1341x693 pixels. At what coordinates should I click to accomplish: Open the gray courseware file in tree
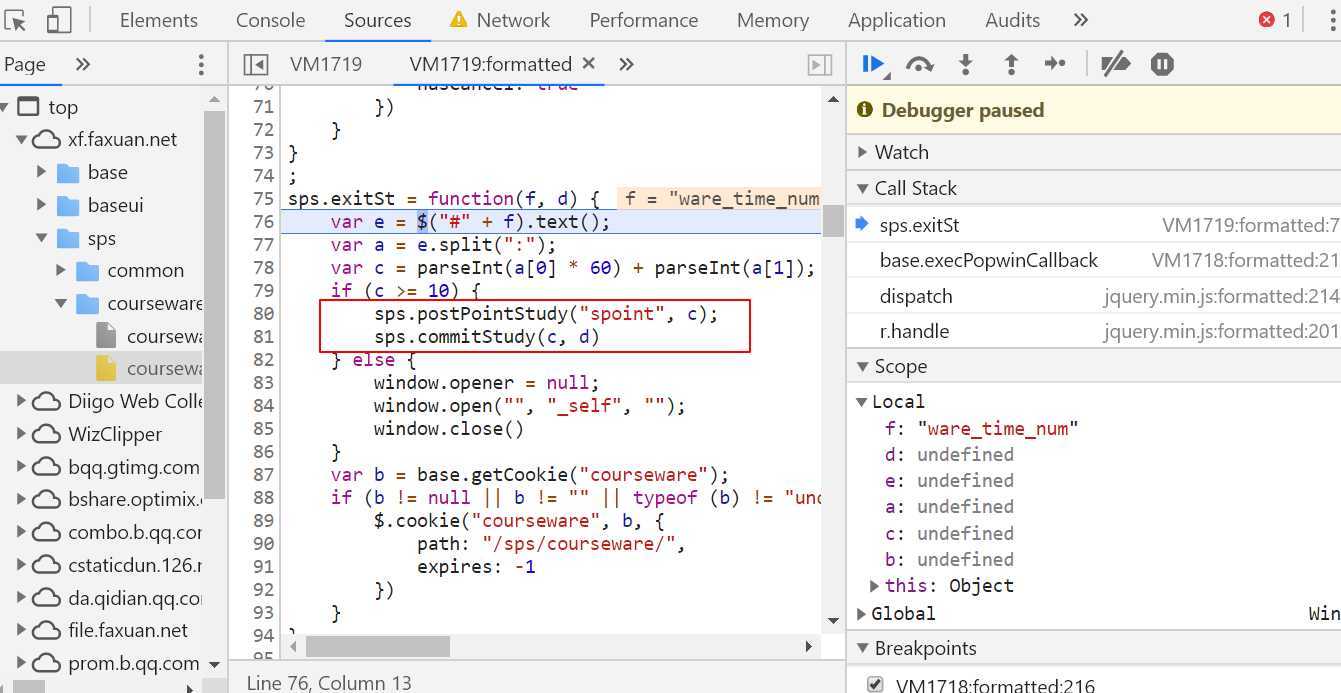coord(149,336)
